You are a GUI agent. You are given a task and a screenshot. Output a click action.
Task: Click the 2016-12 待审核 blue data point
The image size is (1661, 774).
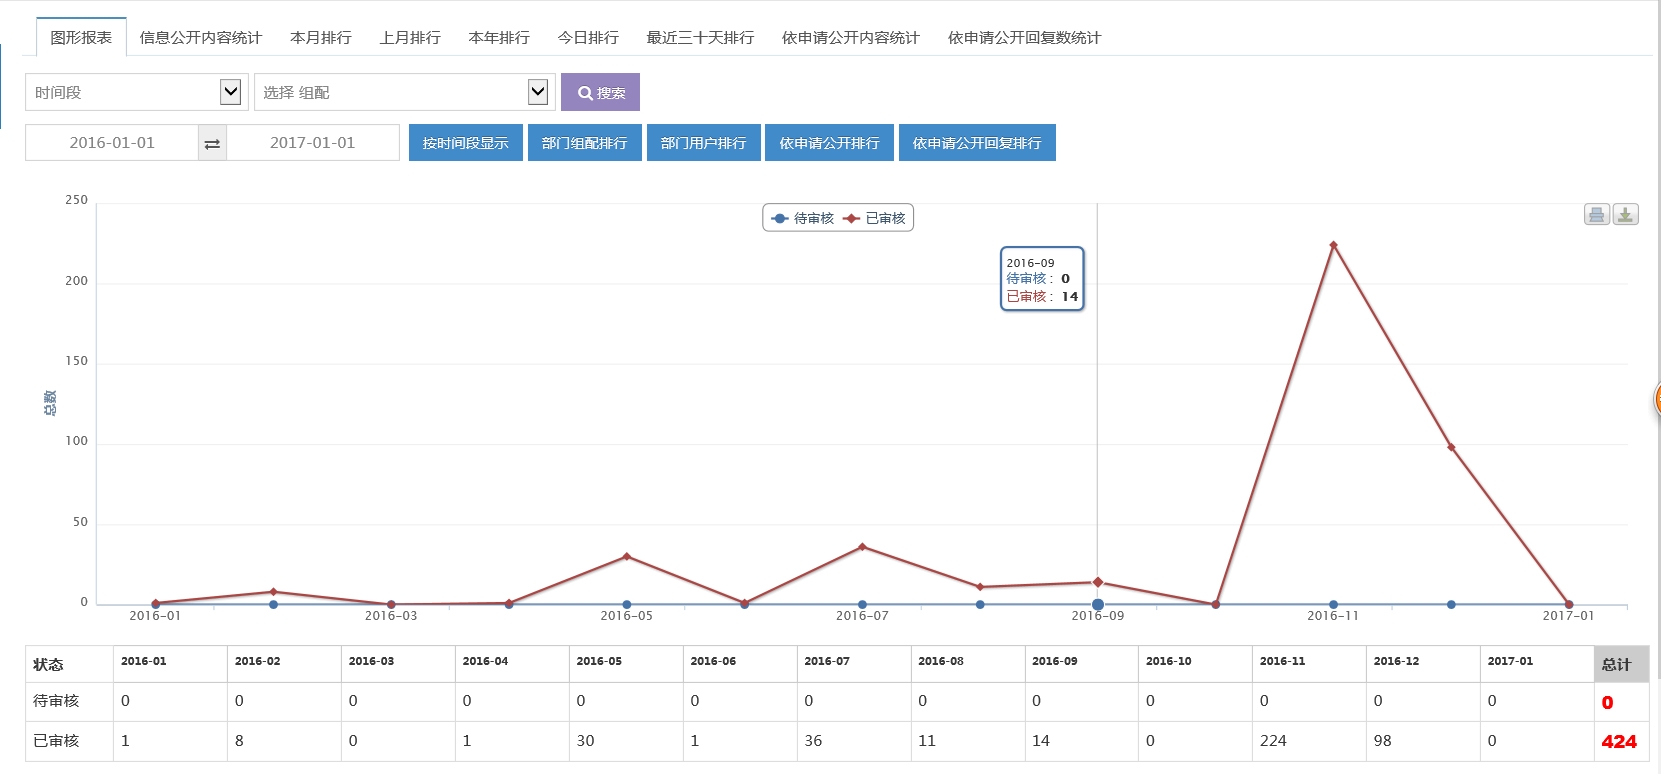coord(1451,605)
